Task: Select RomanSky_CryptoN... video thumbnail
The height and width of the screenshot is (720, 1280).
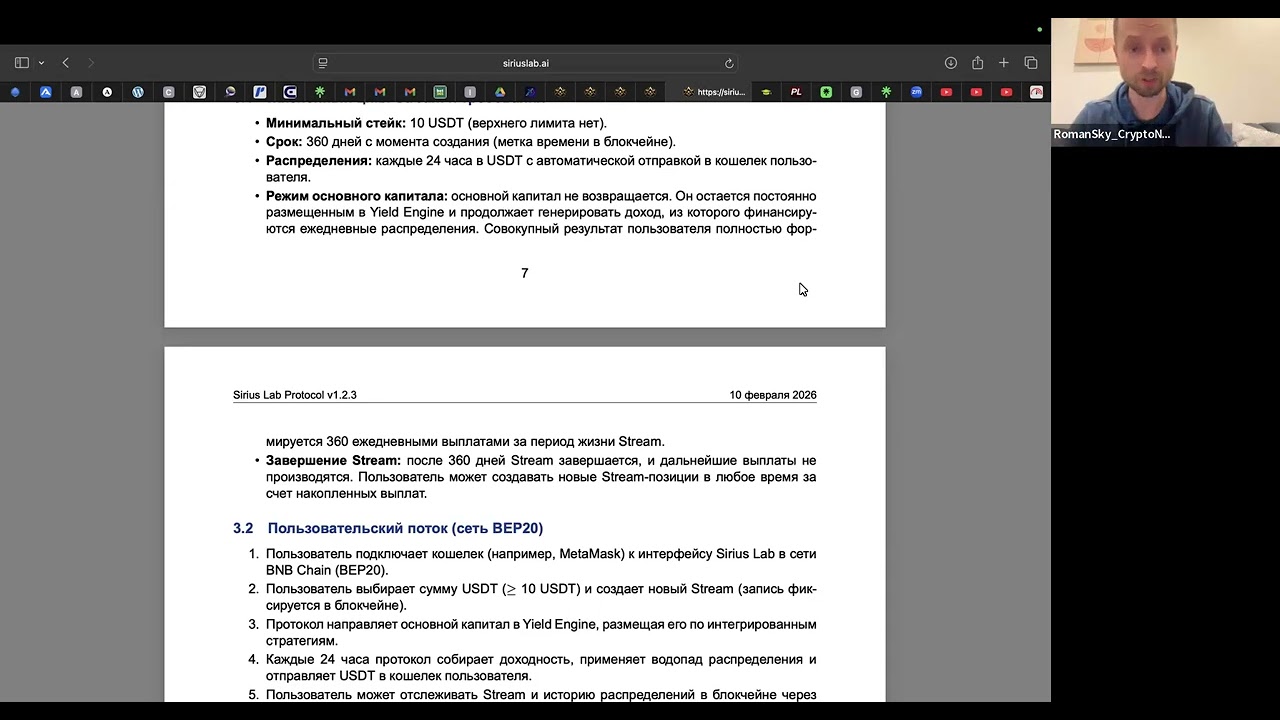Action: click(1165, 82)
